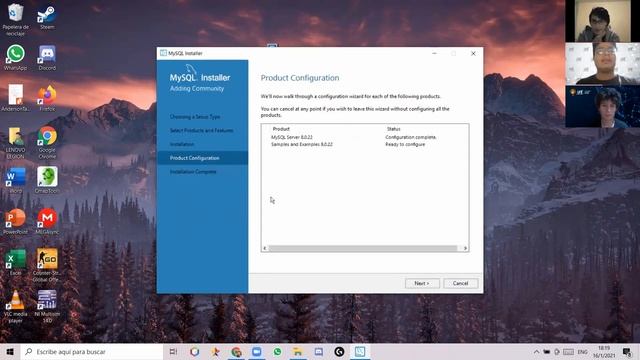This screenshot has height=360, width=640.
Task: Open WhatsApp from the taskbar
Action: 278,351
